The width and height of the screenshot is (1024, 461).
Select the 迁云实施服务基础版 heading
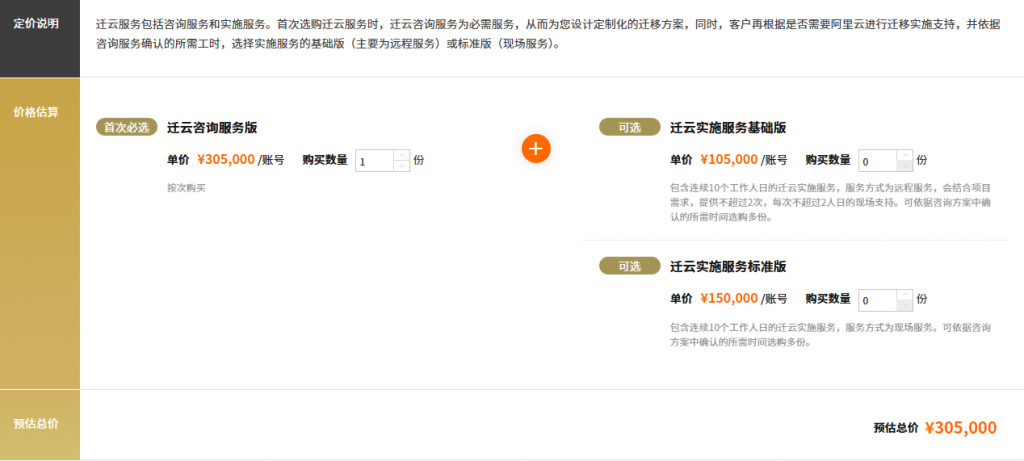[x=727, y=127]
